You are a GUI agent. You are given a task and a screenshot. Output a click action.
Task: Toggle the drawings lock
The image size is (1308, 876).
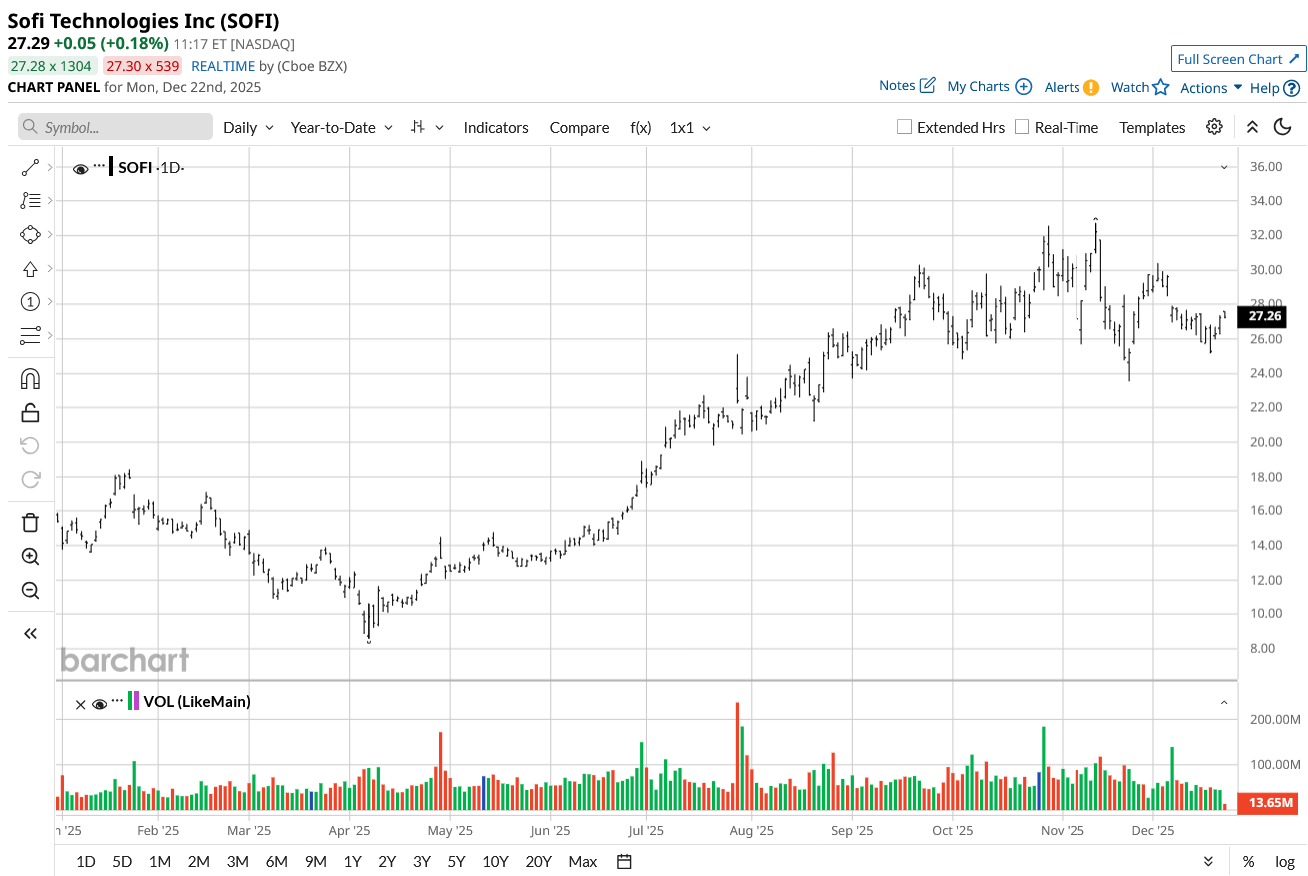tap(30, 412)
